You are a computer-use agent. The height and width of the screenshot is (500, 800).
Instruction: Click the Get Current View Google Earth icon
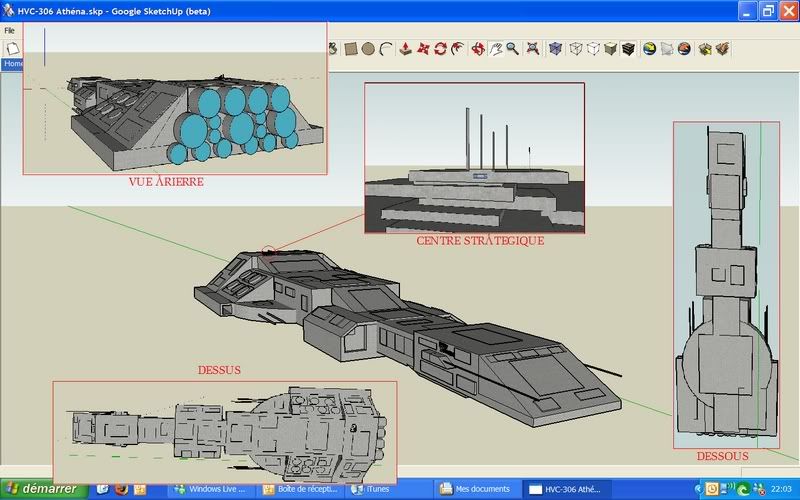click(649, 49)
